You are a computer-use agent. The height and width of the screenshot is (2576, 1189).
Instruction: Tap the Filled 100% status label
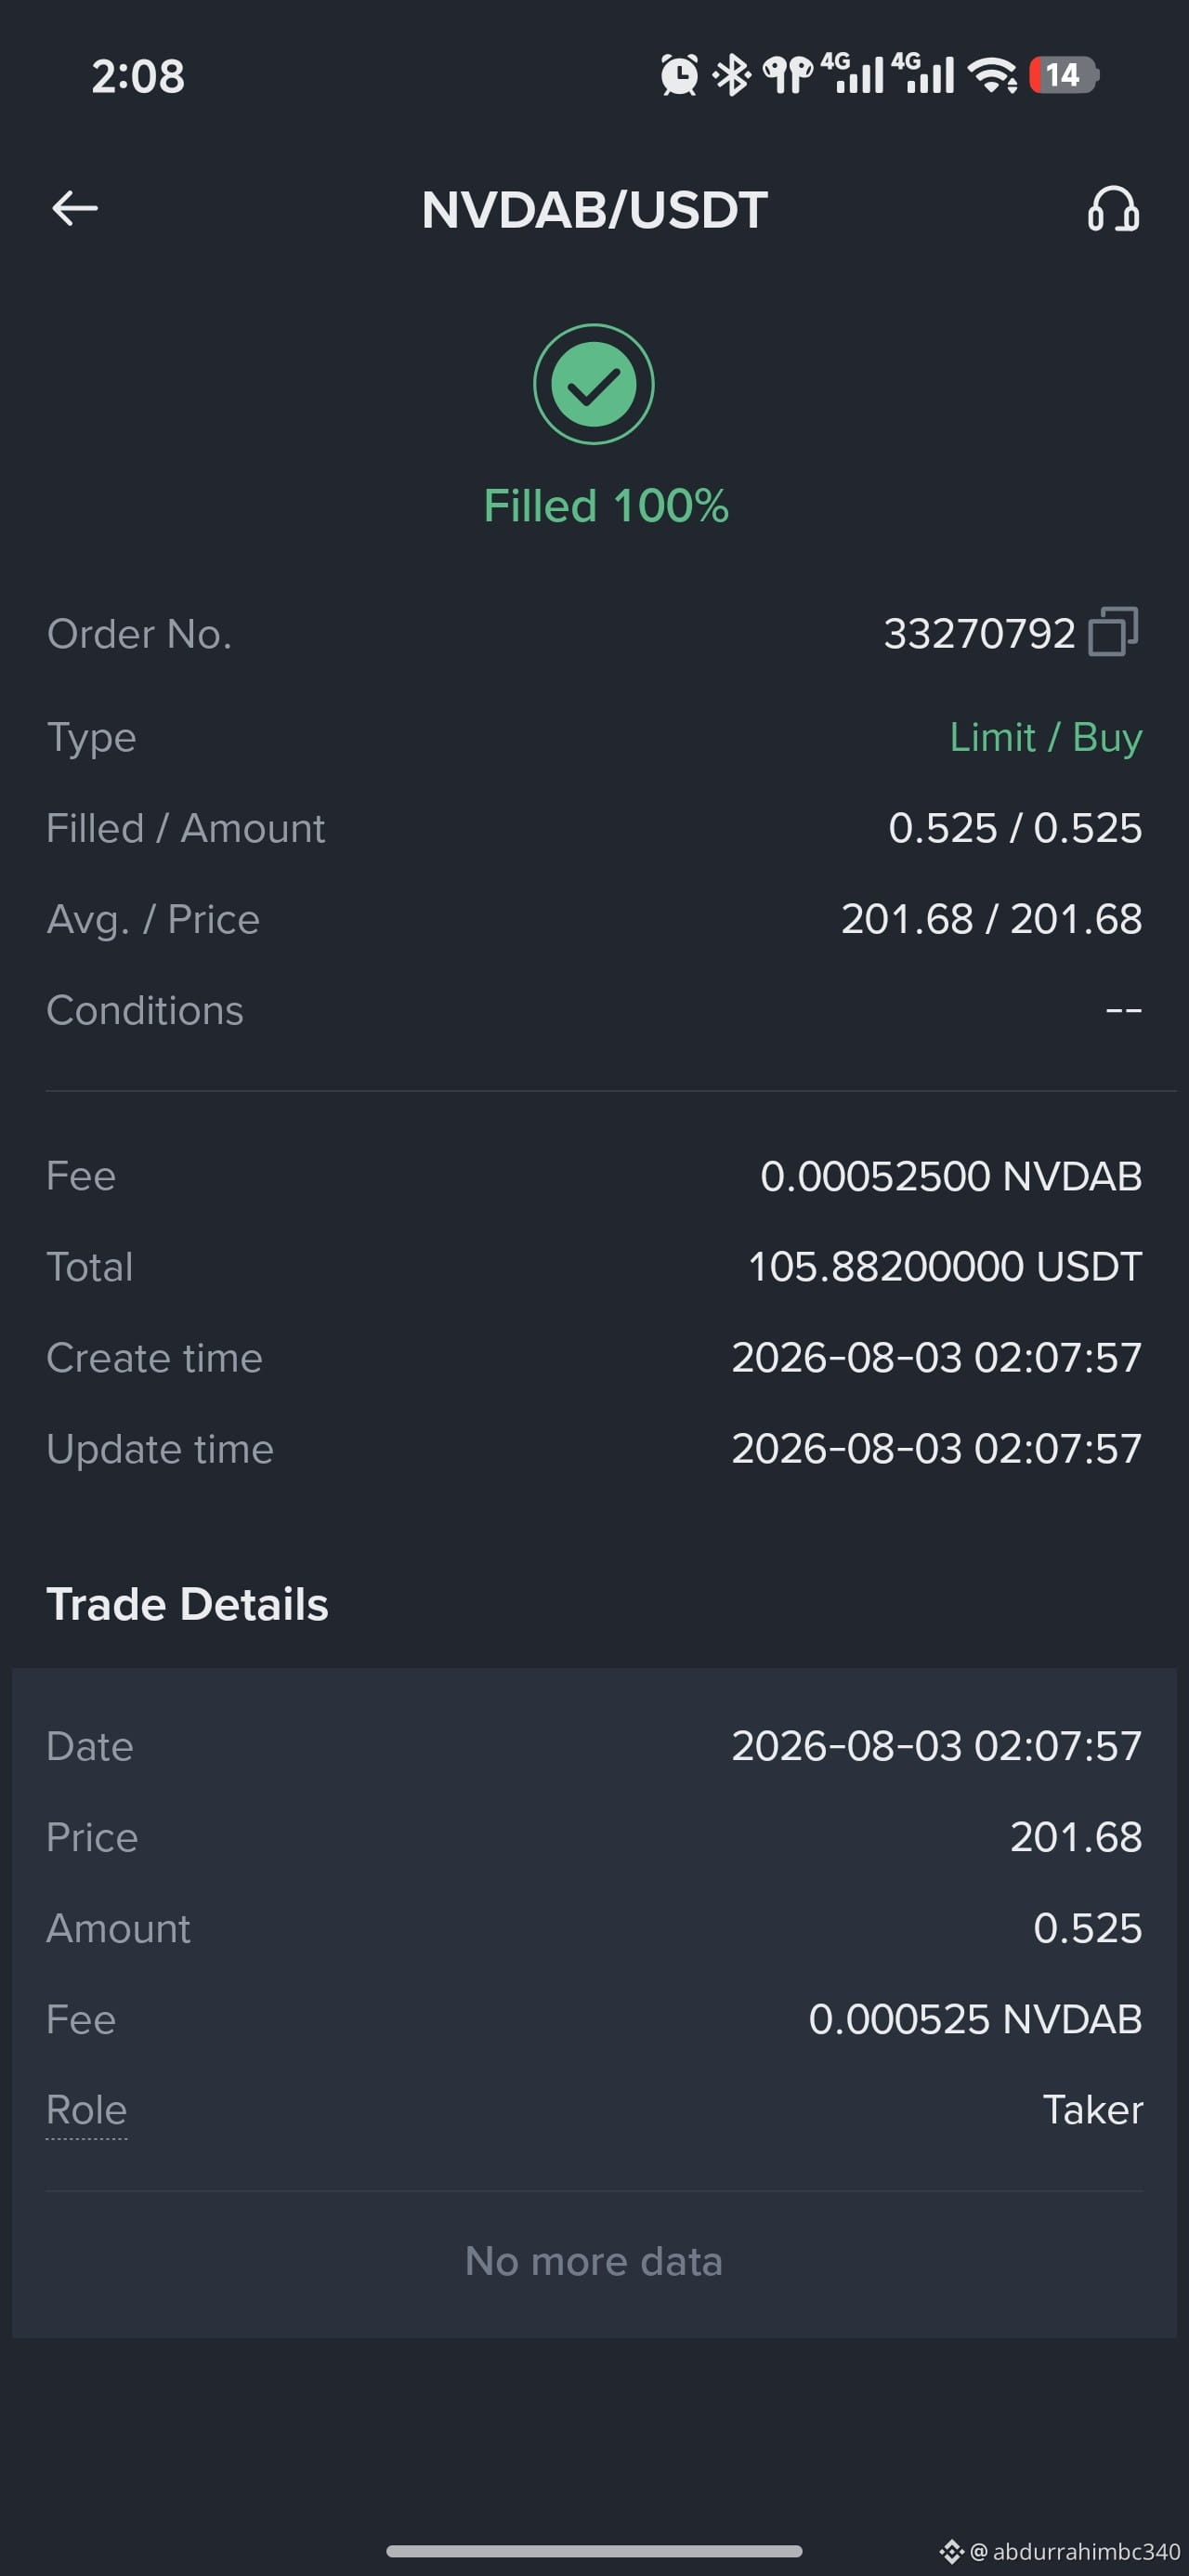pos(606,506)
